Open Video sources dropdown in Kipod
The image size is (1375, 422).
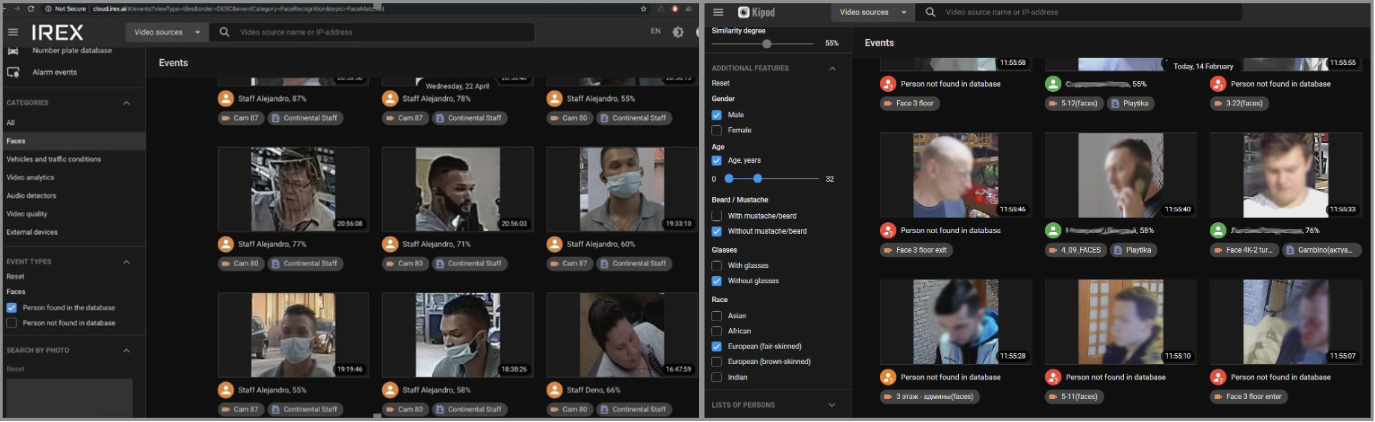[x=873, y=12]
